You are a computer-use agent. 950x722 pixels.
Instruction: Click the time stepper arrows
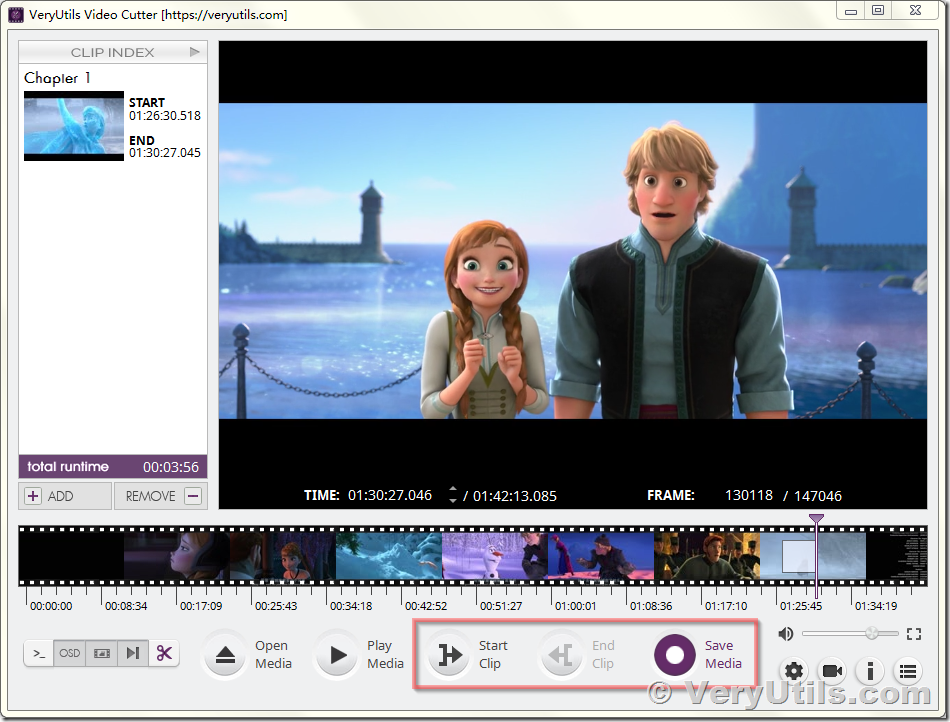tap(452, 495)
